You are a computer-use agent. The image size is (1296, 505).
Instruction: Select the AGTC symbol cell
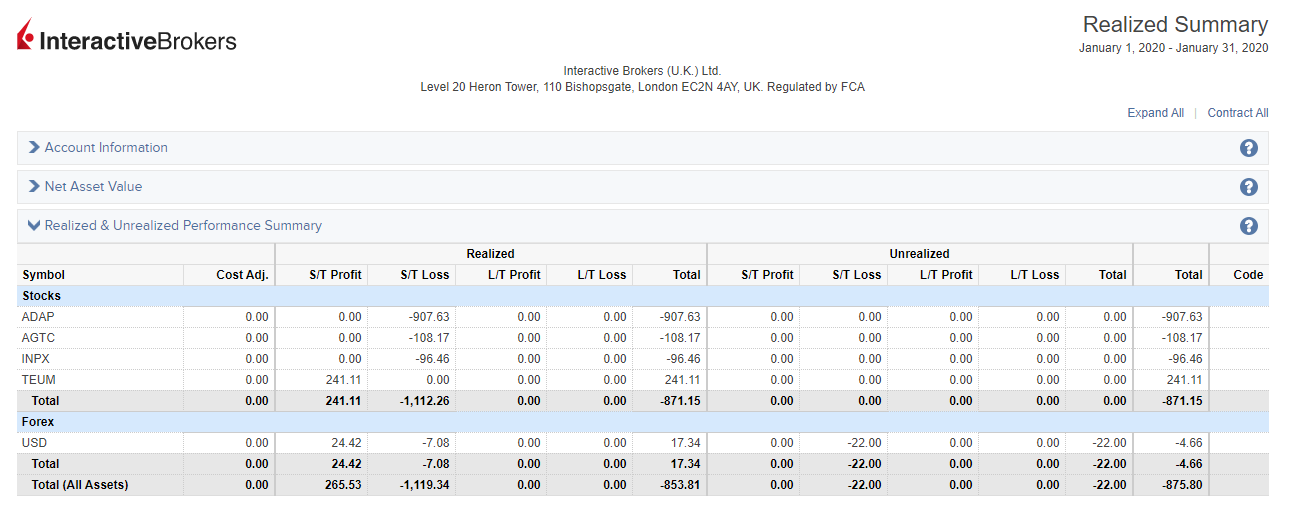[38, 338]
